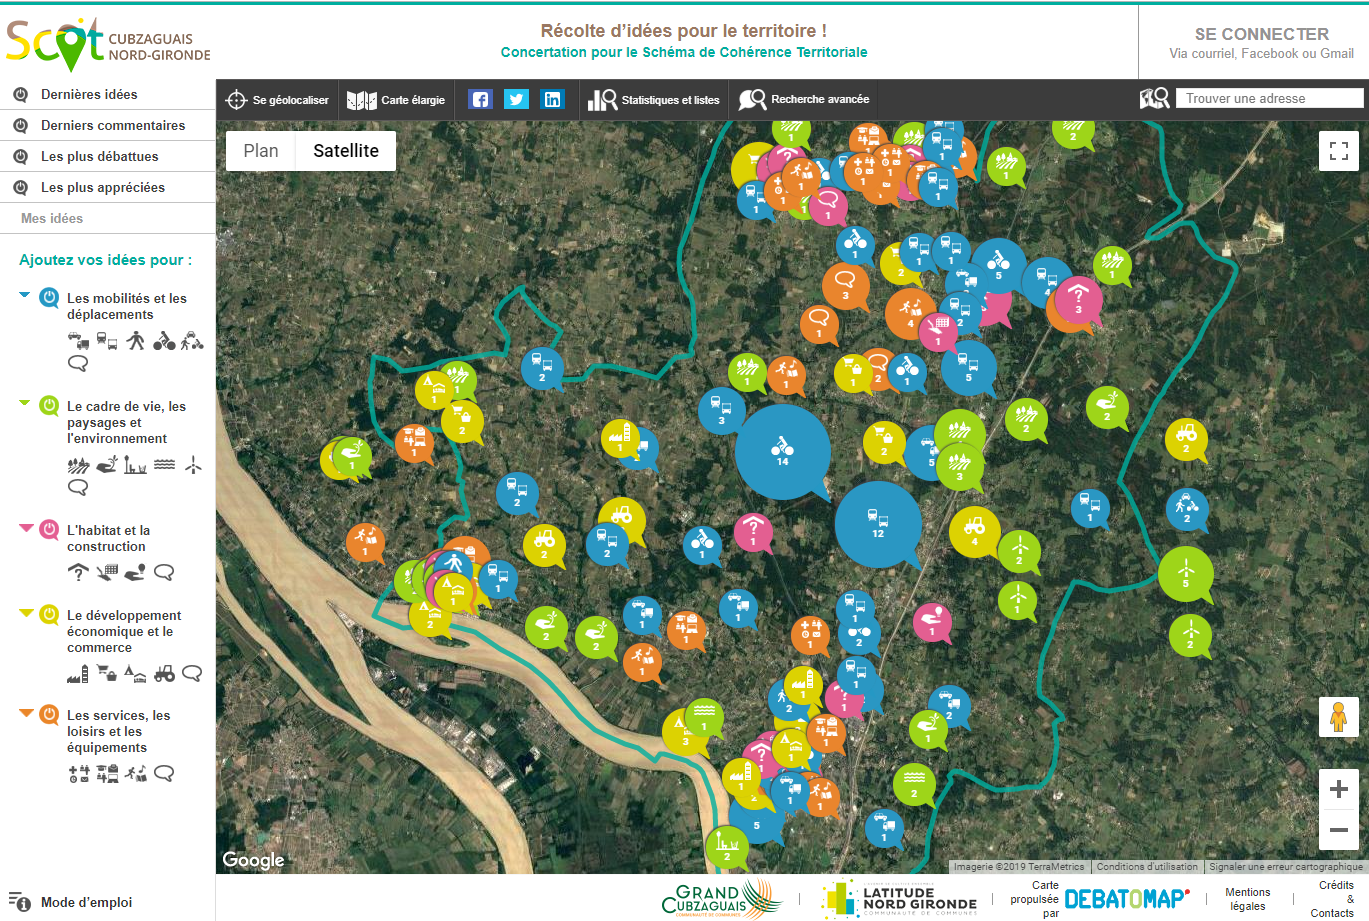This screenshot has height=921, width=1369.
Task: Switch map to Plan view
Action: 261,151
